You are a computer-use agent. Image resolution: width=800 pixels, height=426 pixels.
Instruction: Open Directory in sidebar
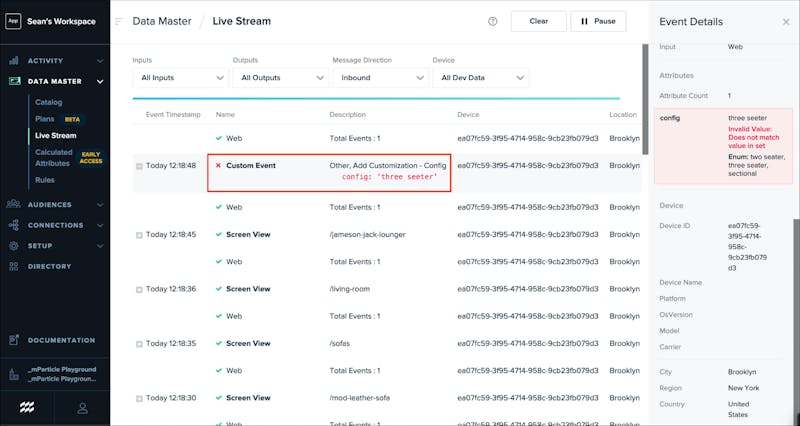[49, 266]
